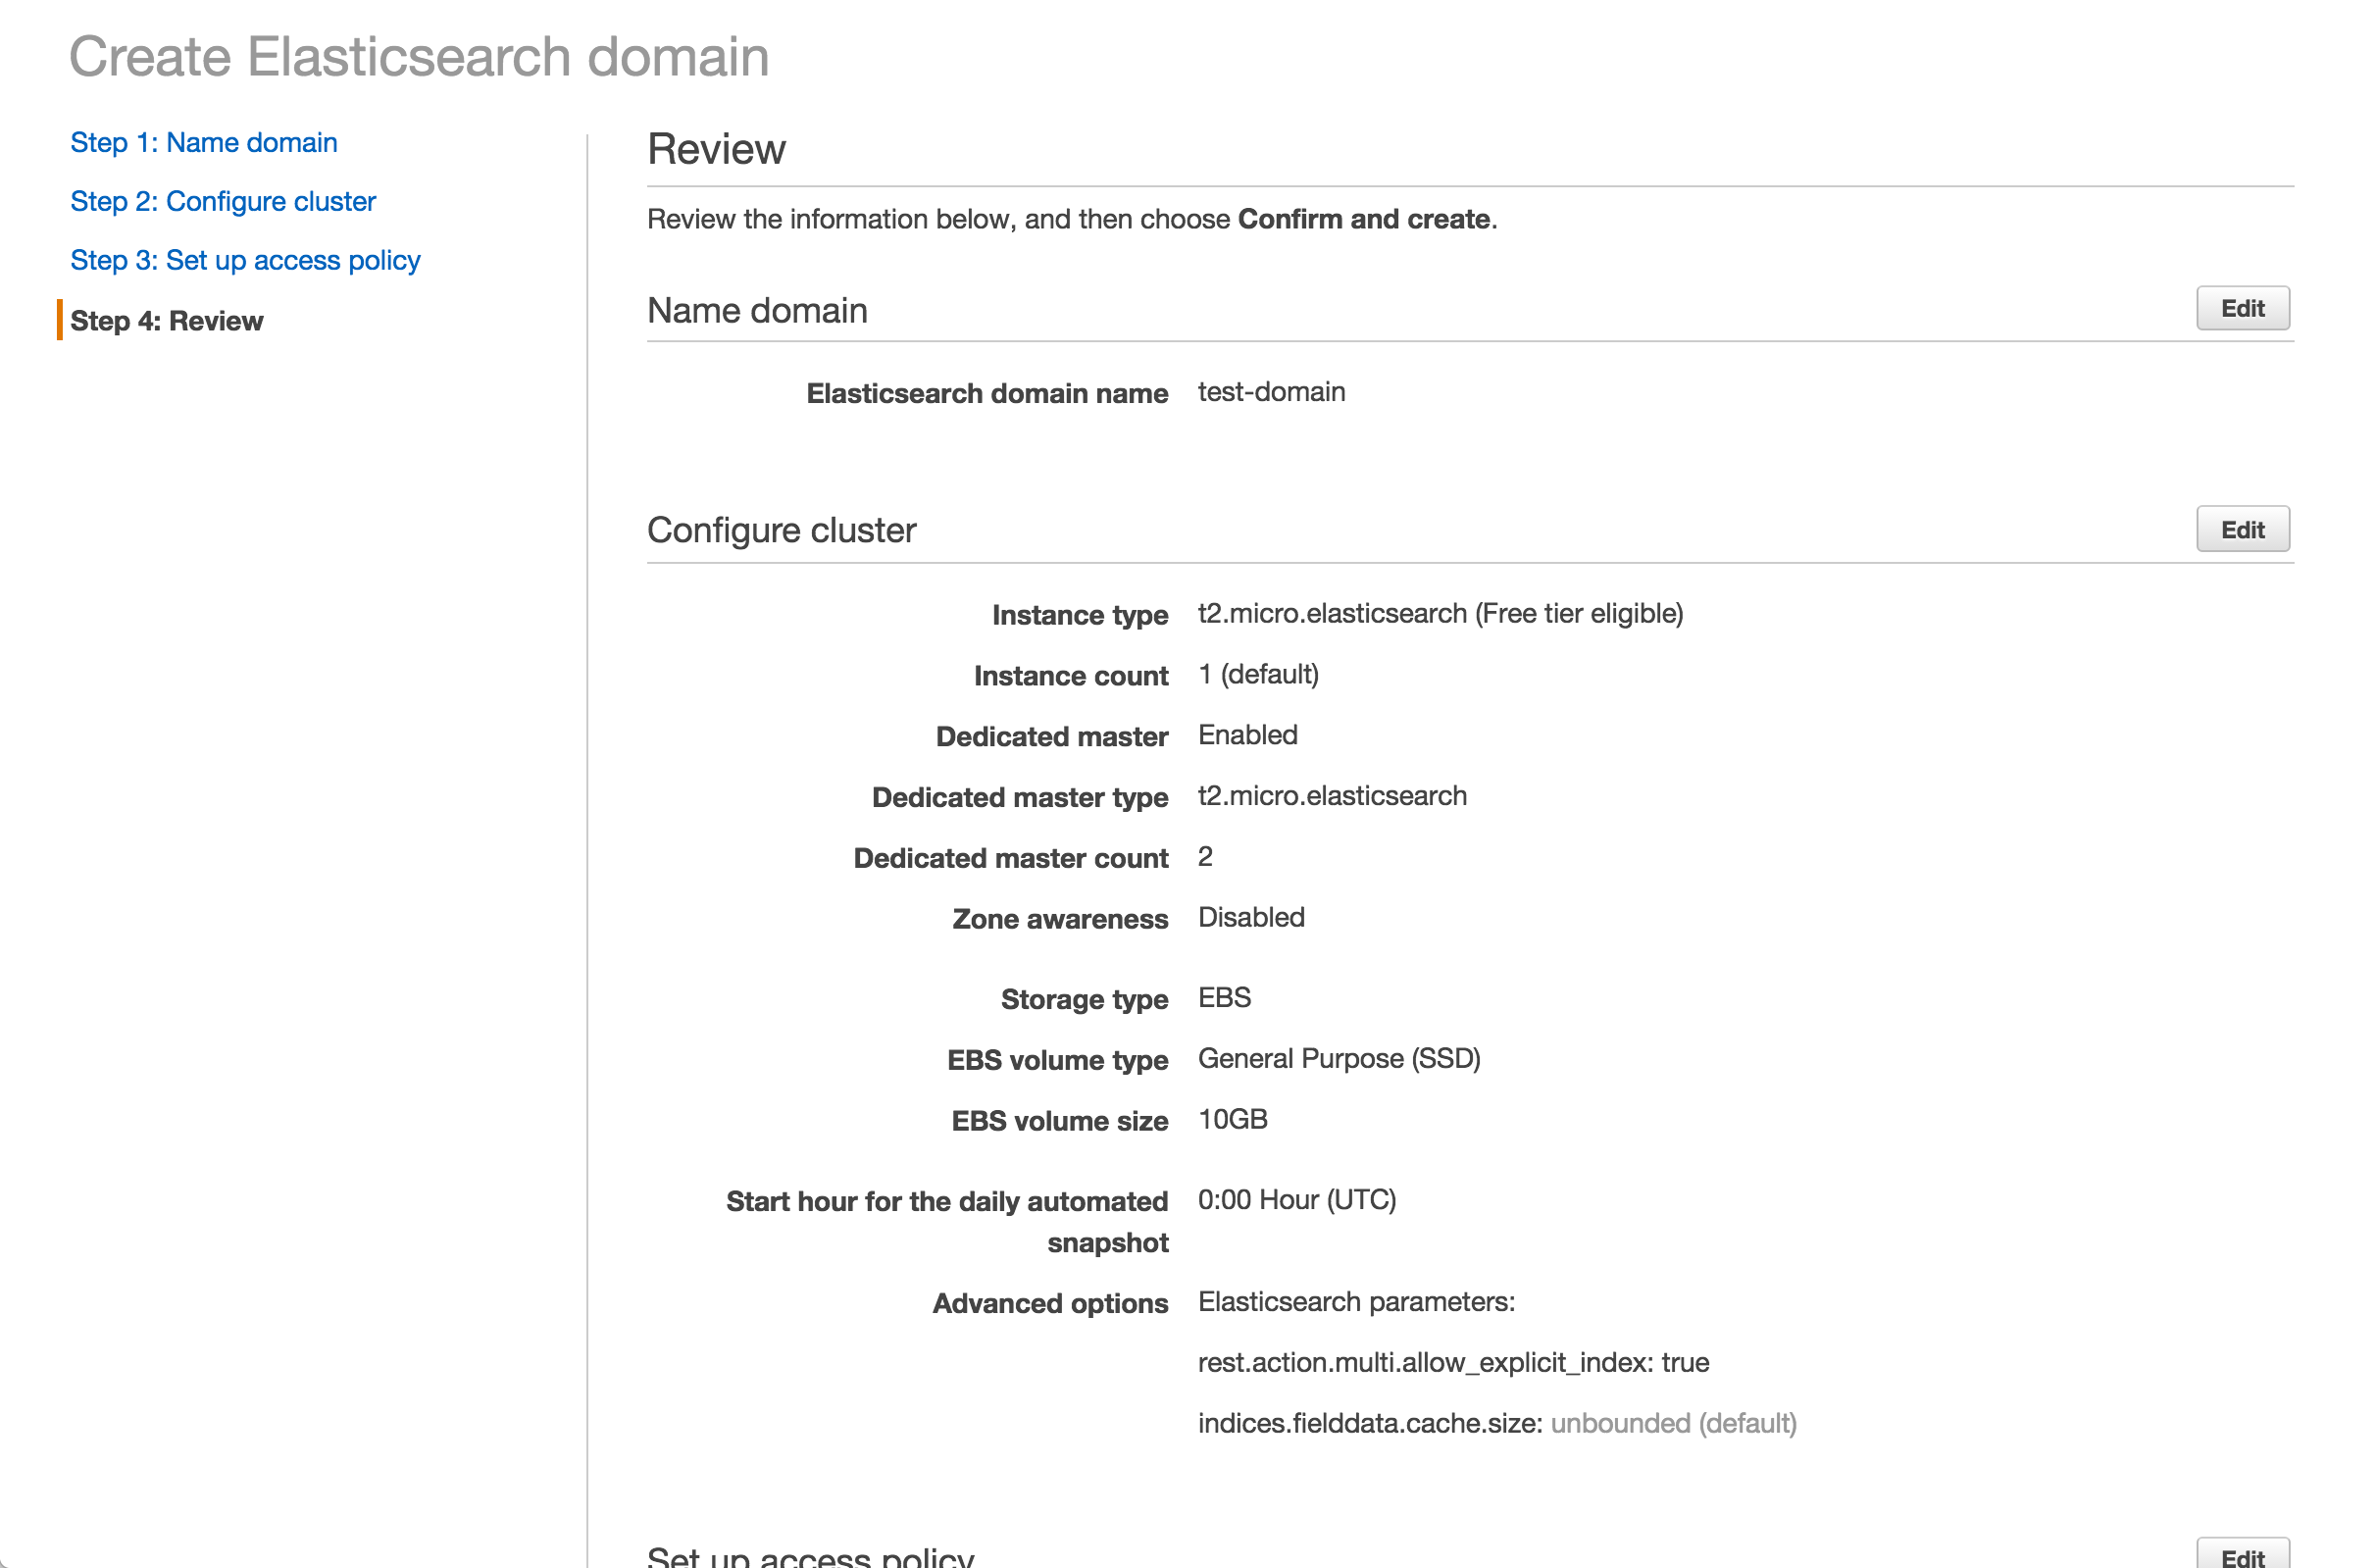Select the EBS volume size 10GB value

click(x=1233, y=1119)
